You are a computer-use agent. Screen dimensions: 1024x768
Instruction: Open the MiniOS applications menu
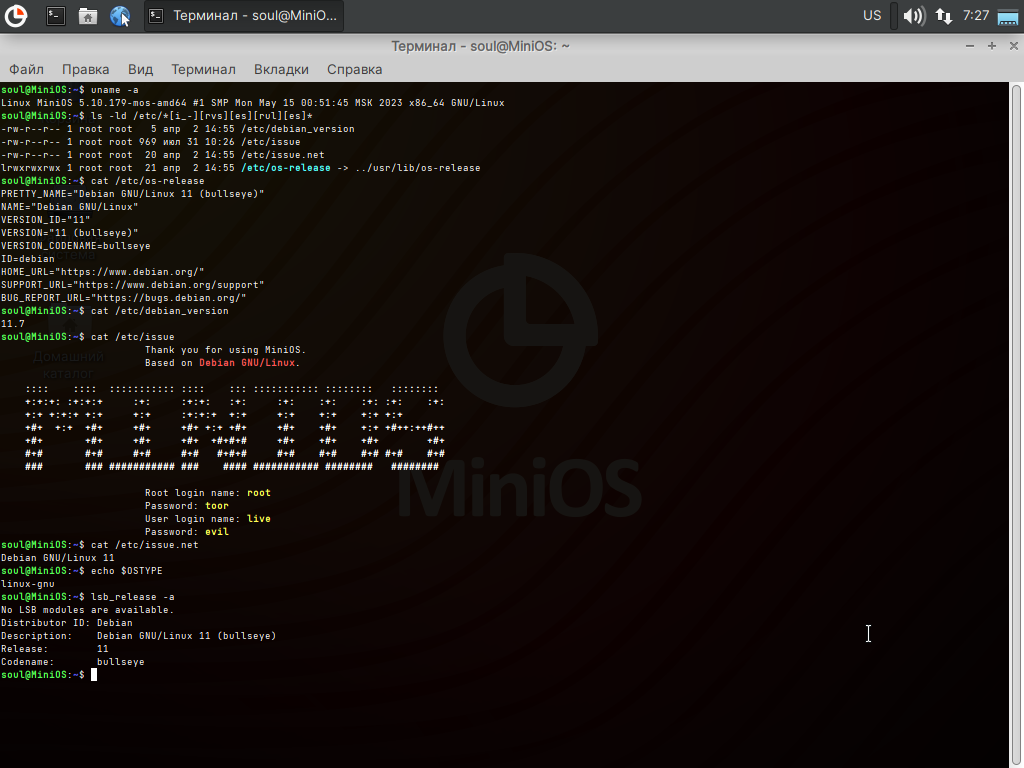[x=16, y=16]
